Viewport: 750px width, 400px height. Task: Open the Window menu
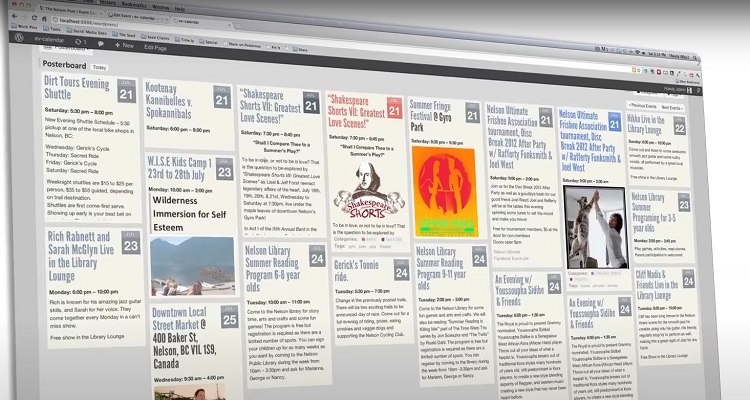160,7
